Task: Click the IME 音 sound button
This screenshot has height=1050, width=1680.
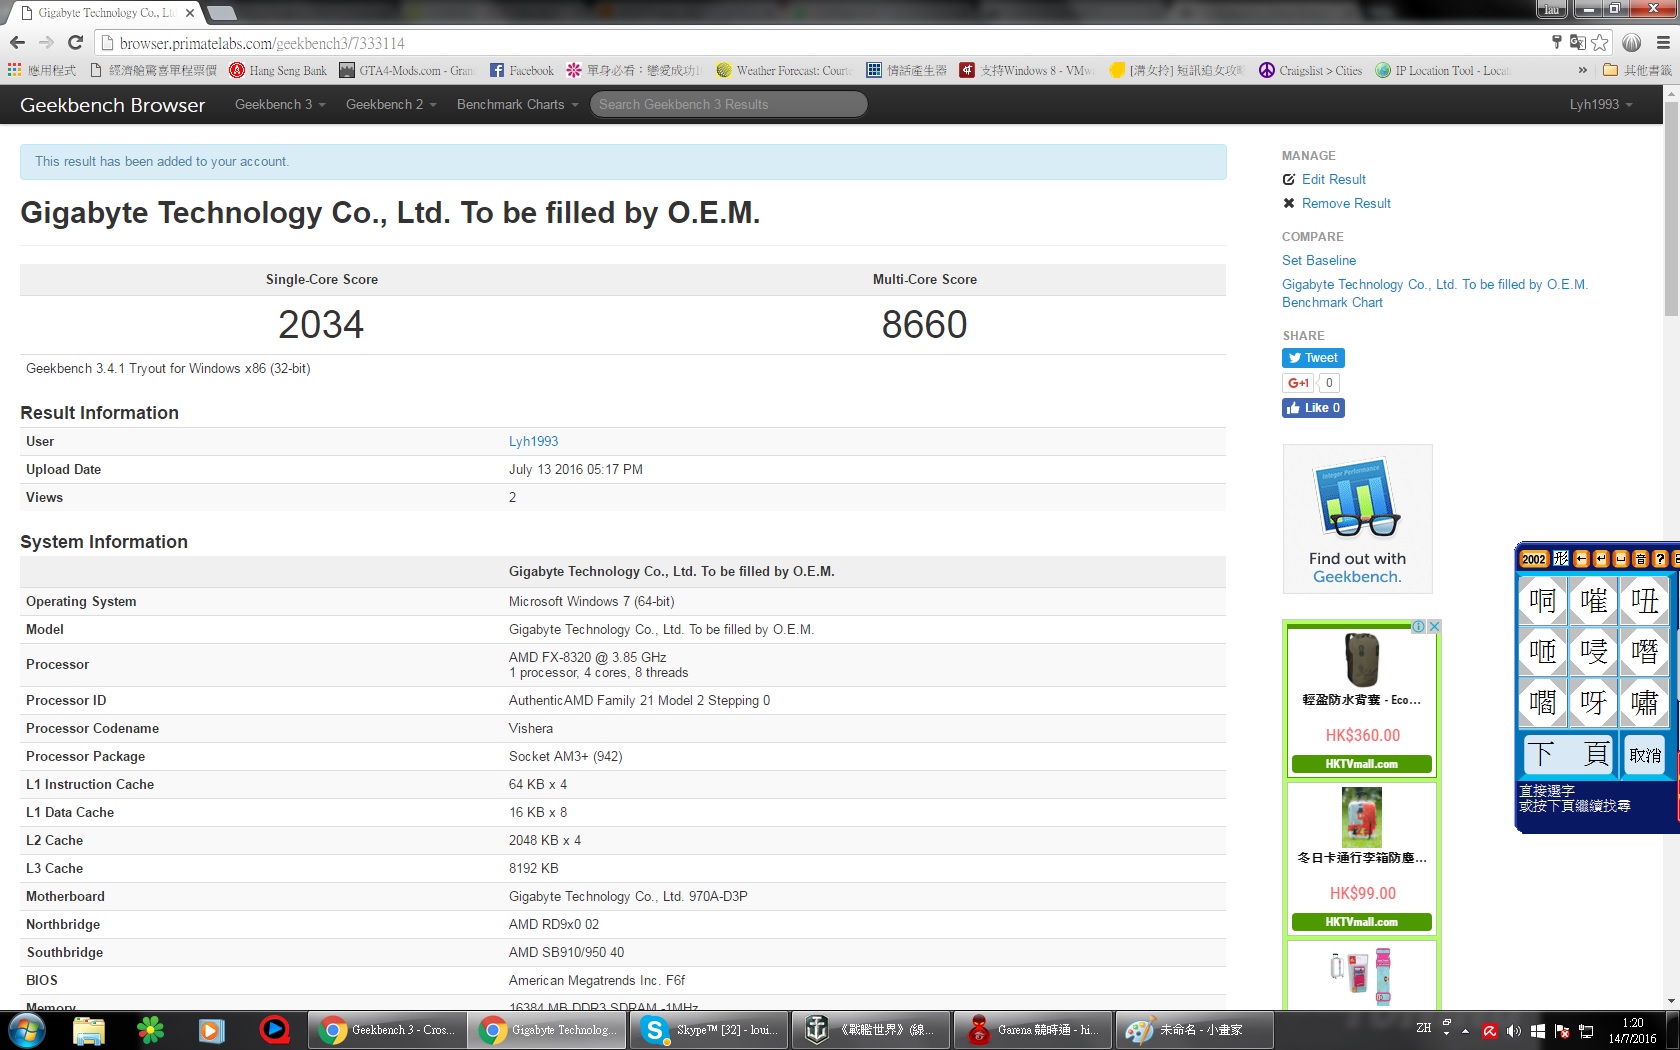Action: 1641,559
